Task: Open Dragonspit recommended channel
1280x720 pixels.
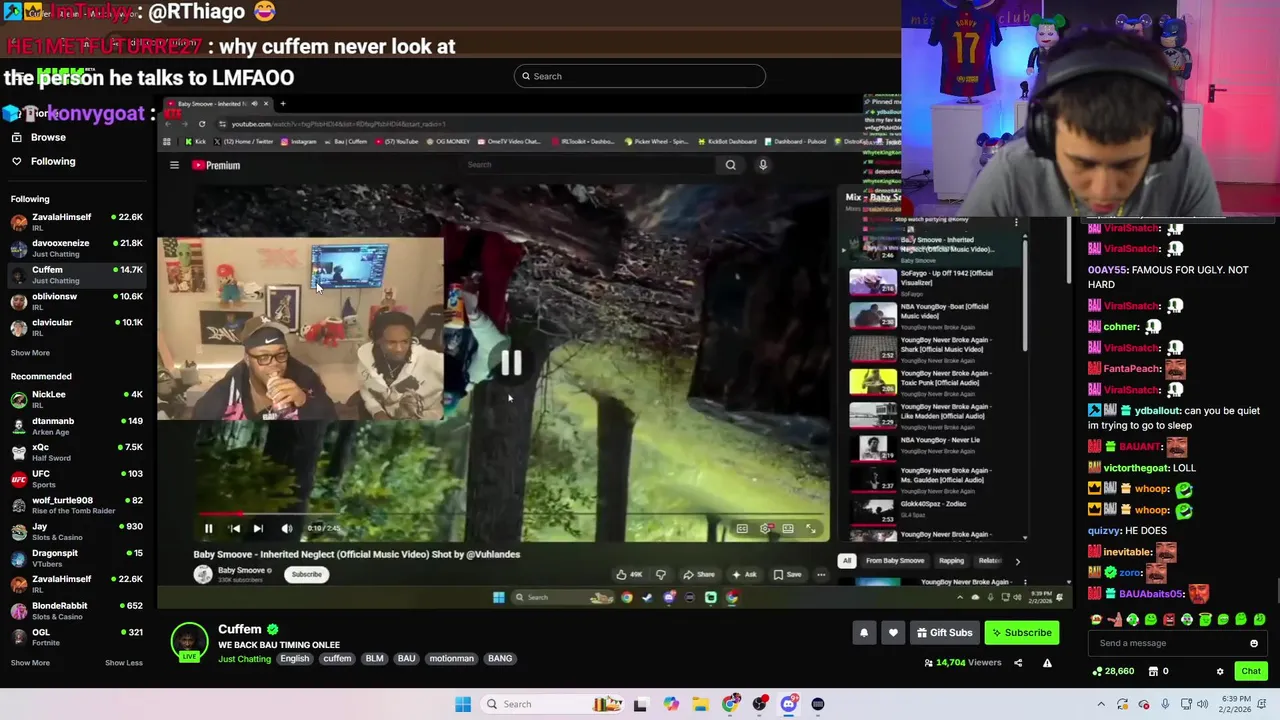Action: [x=77, y=558]
